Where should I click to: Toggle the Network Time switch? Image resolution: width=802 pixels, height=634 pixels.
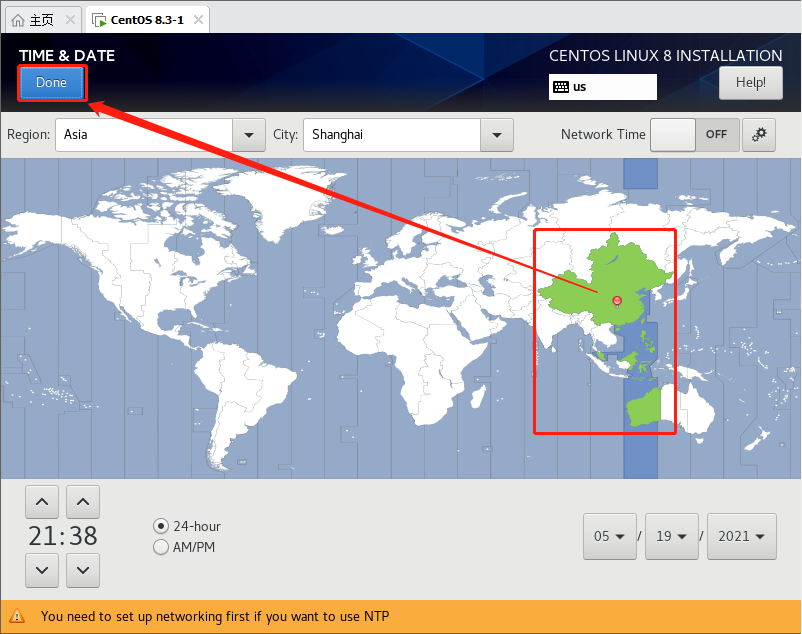pyautogui.click(x=695, y=135)
